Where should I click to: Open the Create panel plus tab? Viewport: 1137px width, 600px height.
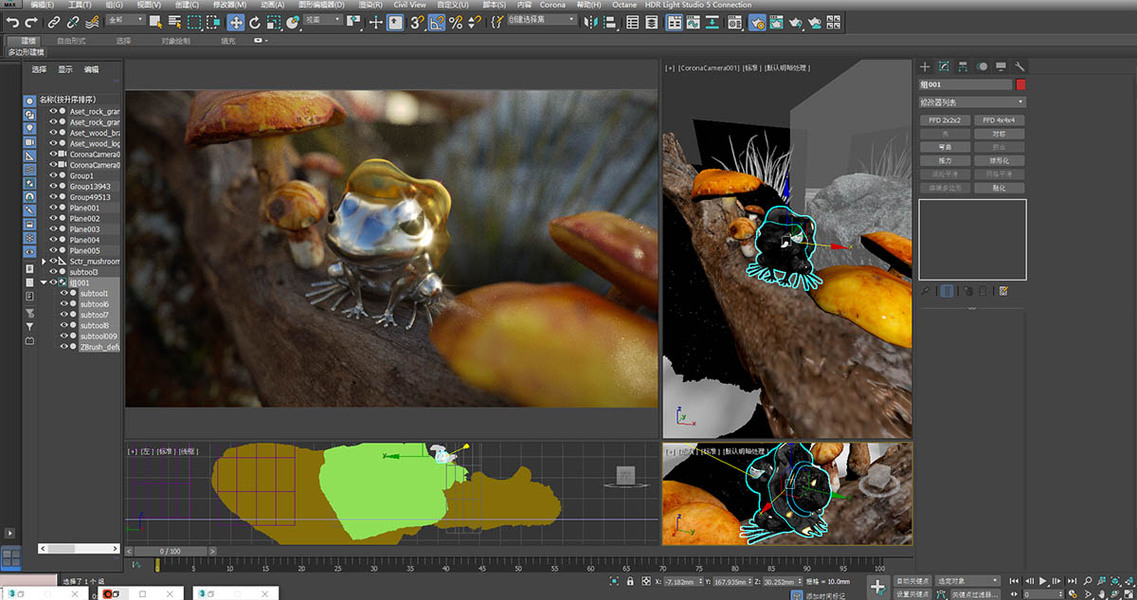tap(925, 66)
